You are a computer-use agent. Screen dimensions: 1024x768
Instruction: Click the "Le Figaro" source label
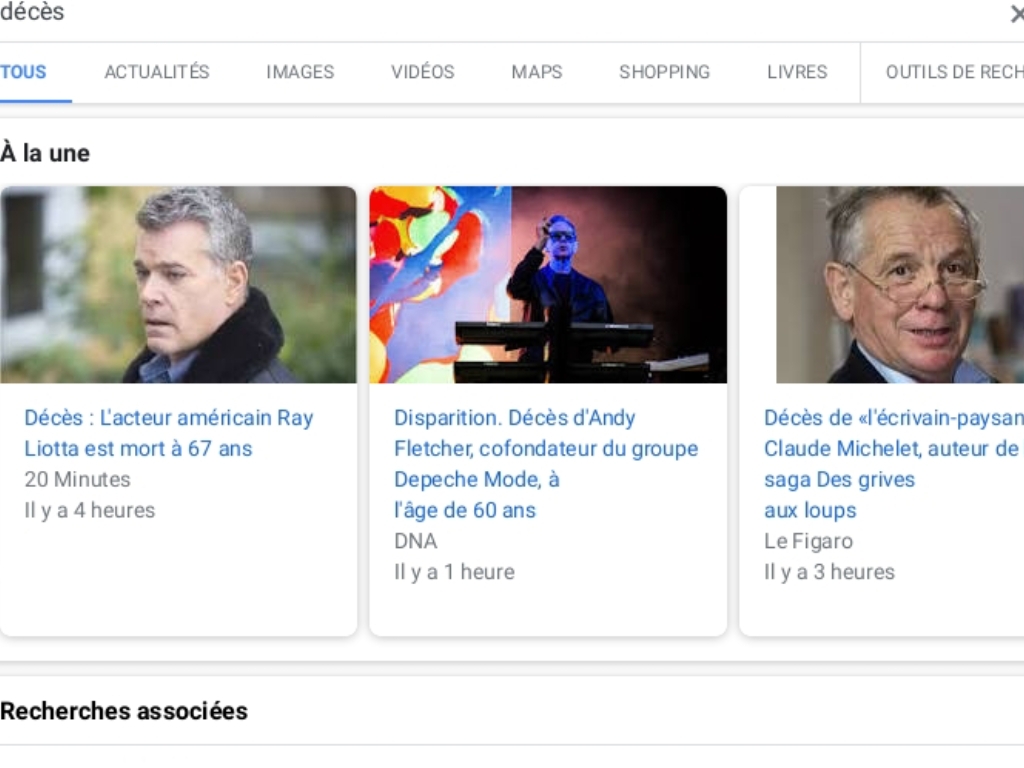click(x=808, y=541)
